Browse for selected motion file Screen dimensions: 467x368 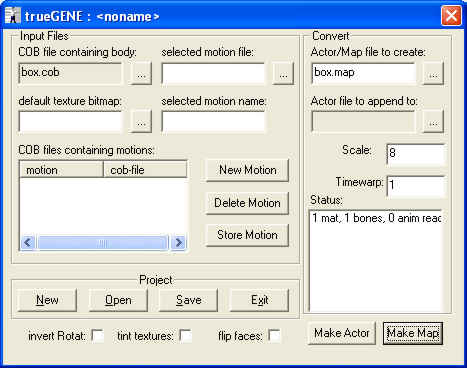click(283, 73)
